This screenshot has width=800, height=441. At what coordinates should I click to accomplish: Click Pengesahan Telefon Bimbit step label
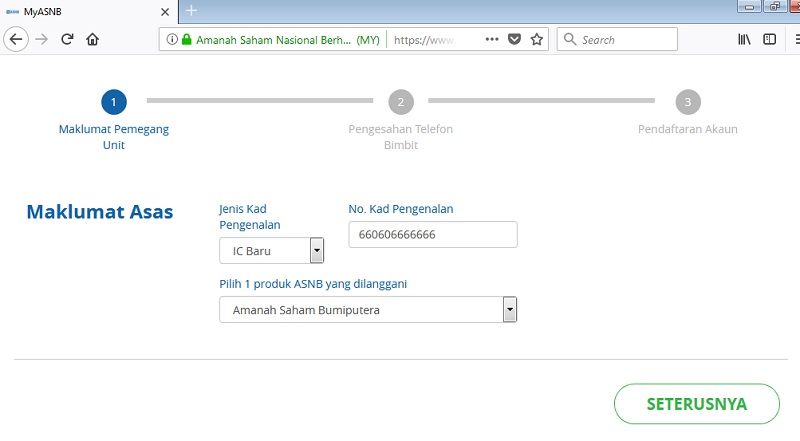[x=401, y=137]
